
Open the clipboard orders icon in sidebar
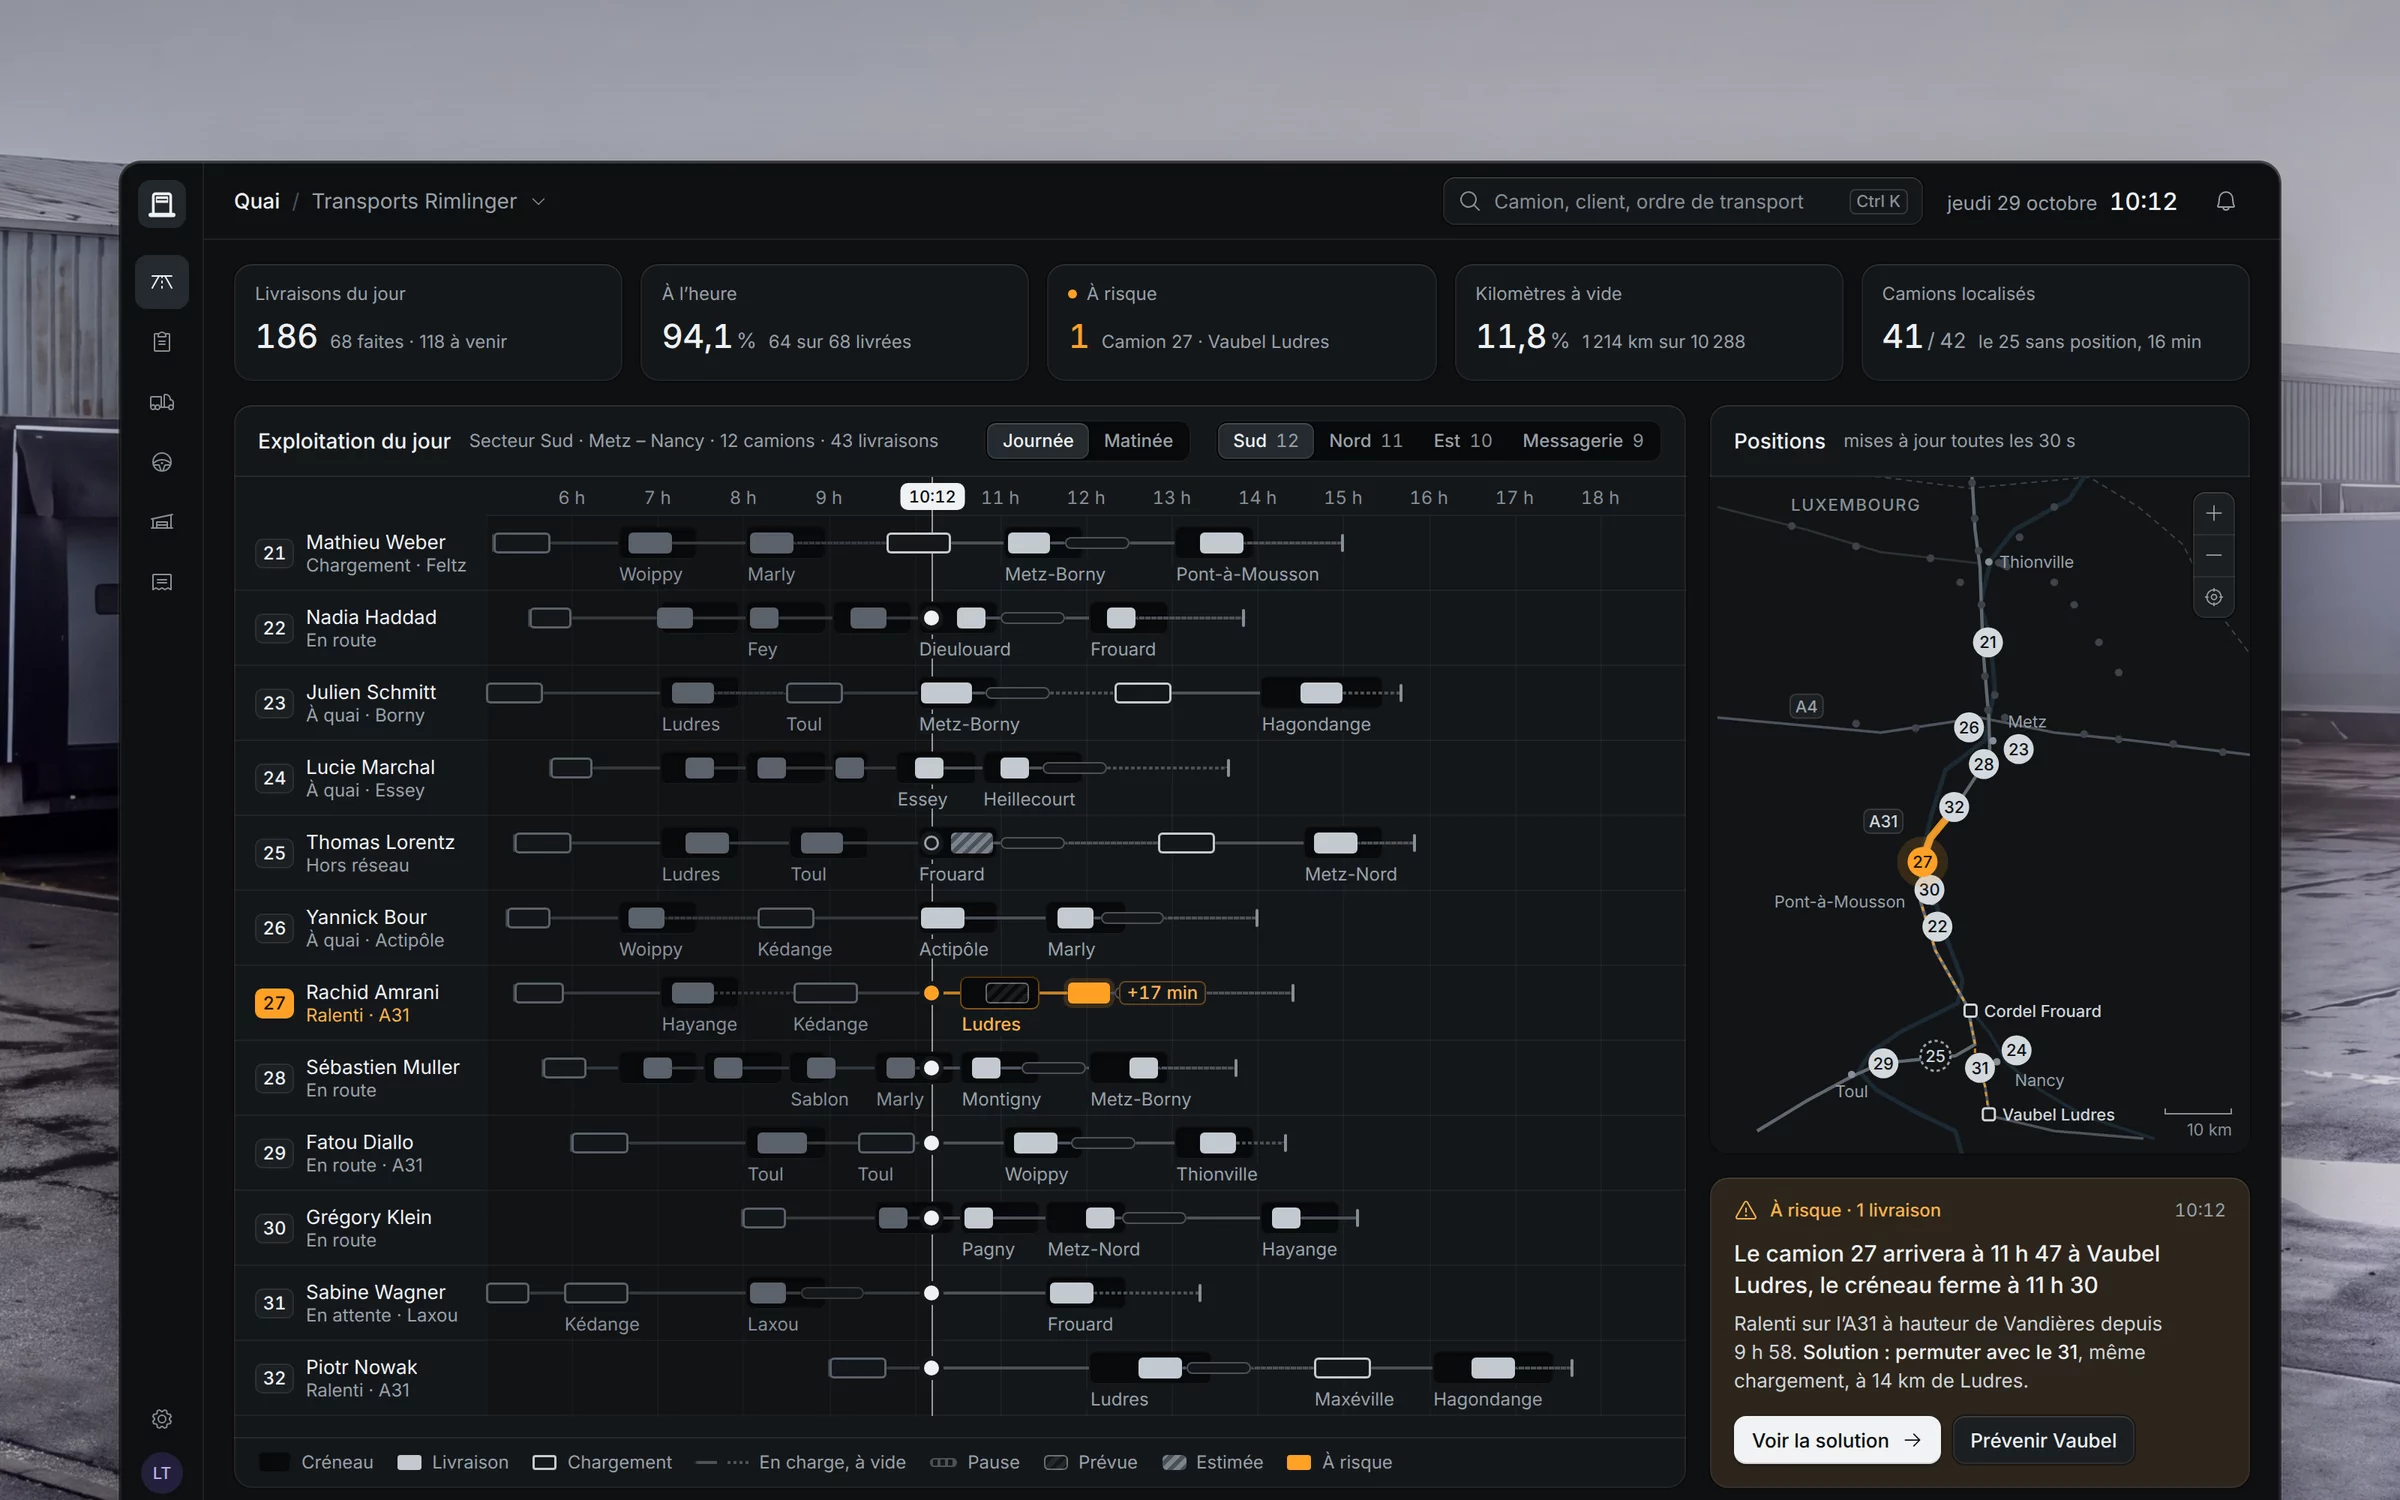[x=162, y=342]
